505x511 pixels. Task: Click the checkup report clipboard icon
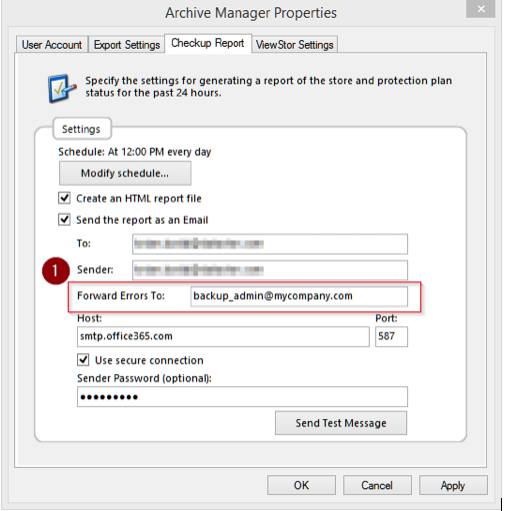click(x=62, y=88)
